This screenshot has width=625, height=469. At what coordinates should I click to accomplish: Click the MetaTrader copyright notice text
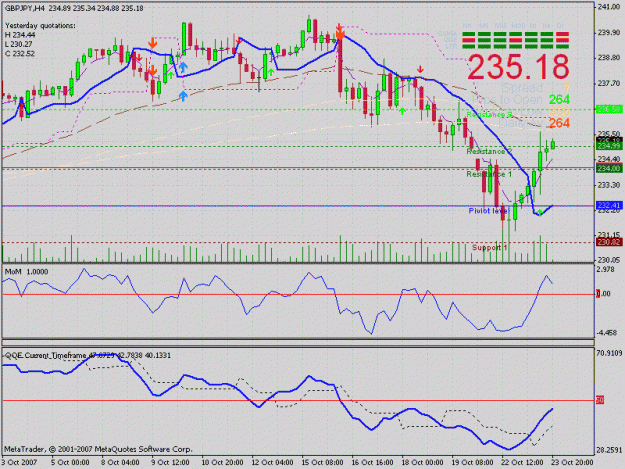[x=98, y=449]
